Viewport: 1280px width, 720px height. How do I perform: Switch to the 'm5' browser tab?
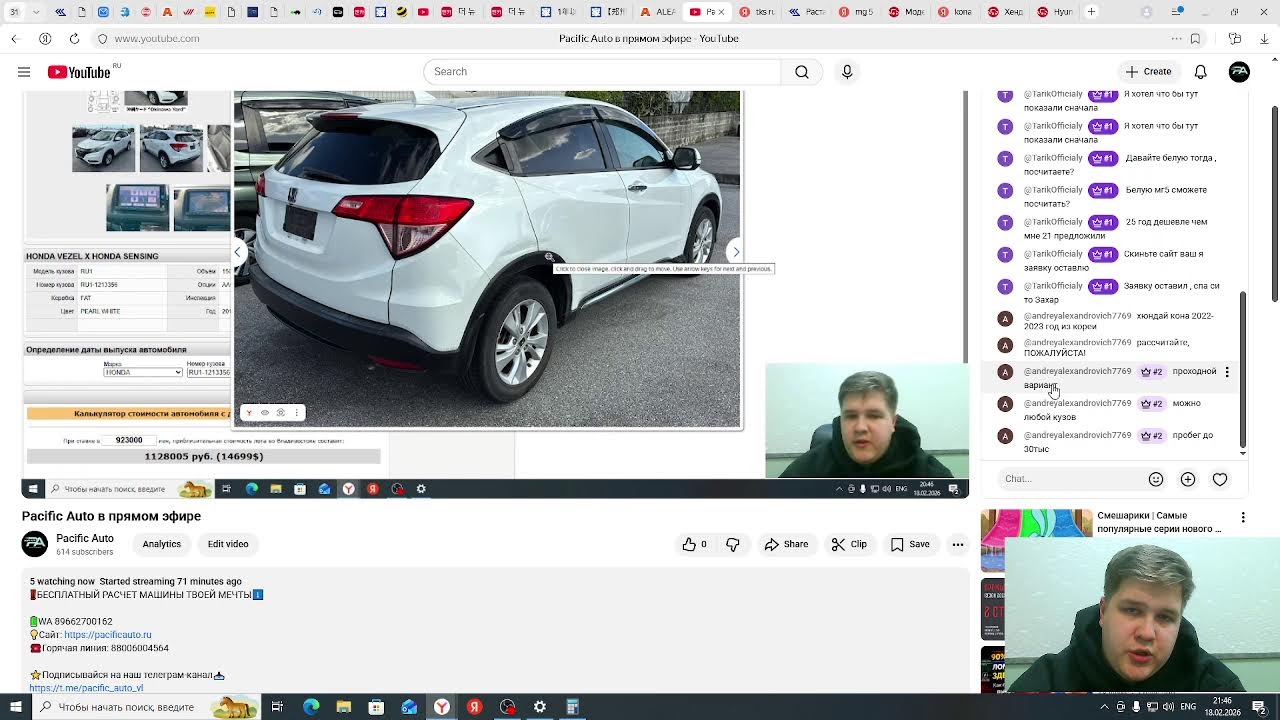pyautogui.click(x=857, y=12)
